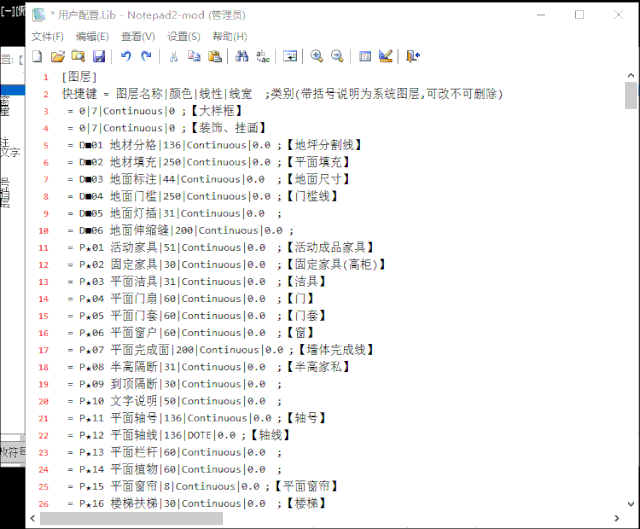Screen dimensions: 640x529
Task: Click the text 文字说明 on line 20
Action: coord(134,401)
